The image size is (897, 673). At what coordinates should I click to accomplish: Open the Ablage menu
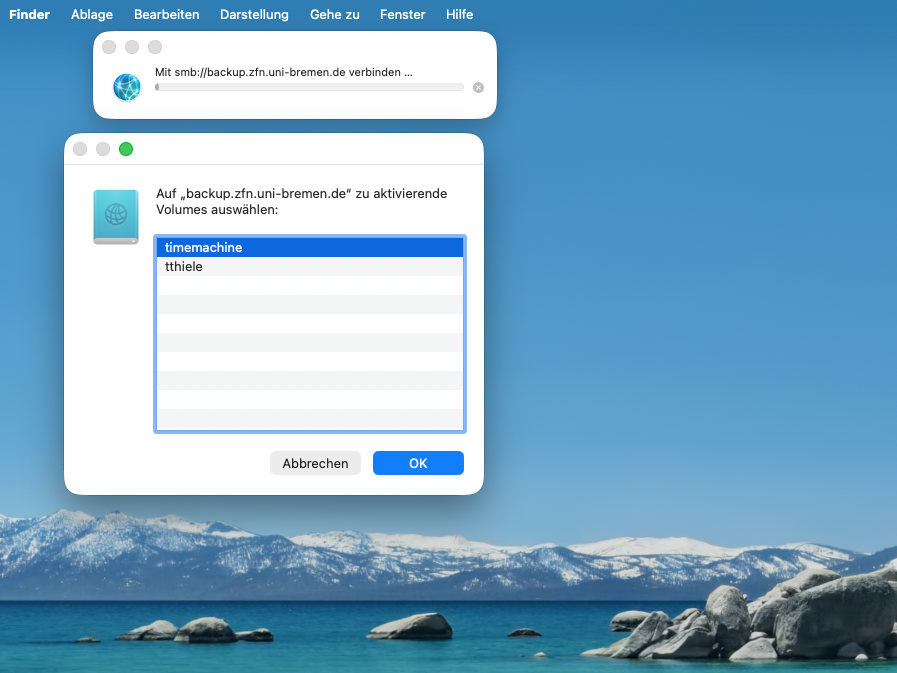click(92, 14)
